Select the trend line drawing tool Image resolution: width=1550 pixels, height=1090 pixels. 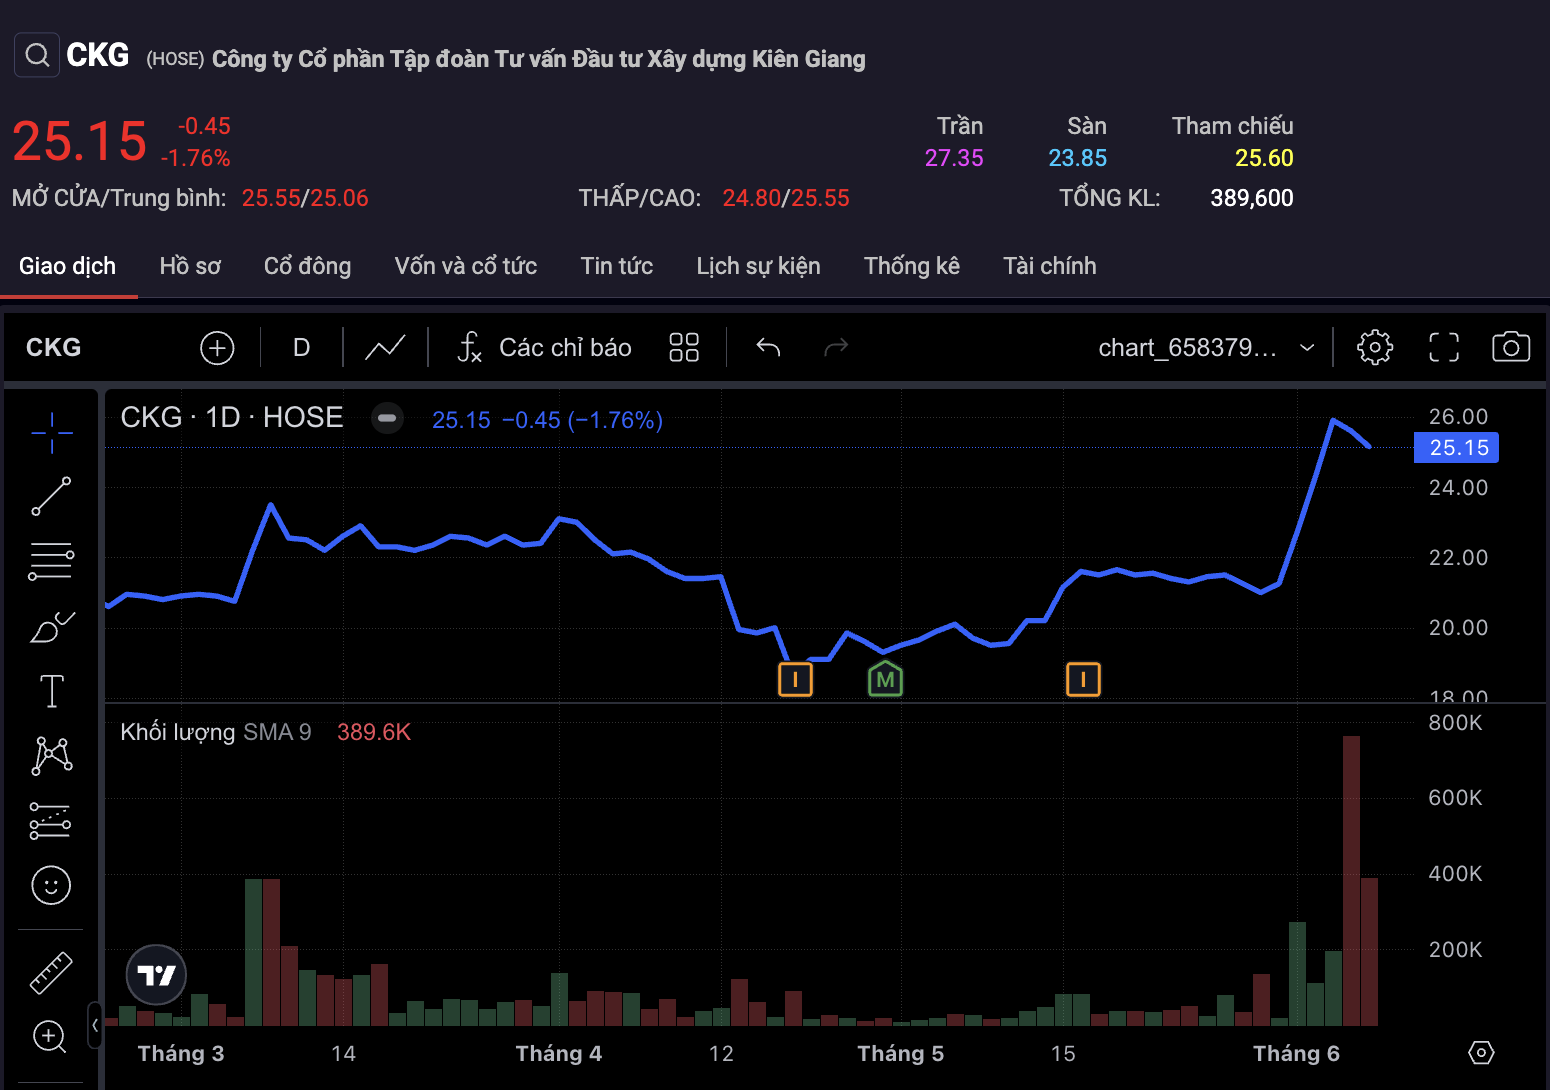coord(51,496)
